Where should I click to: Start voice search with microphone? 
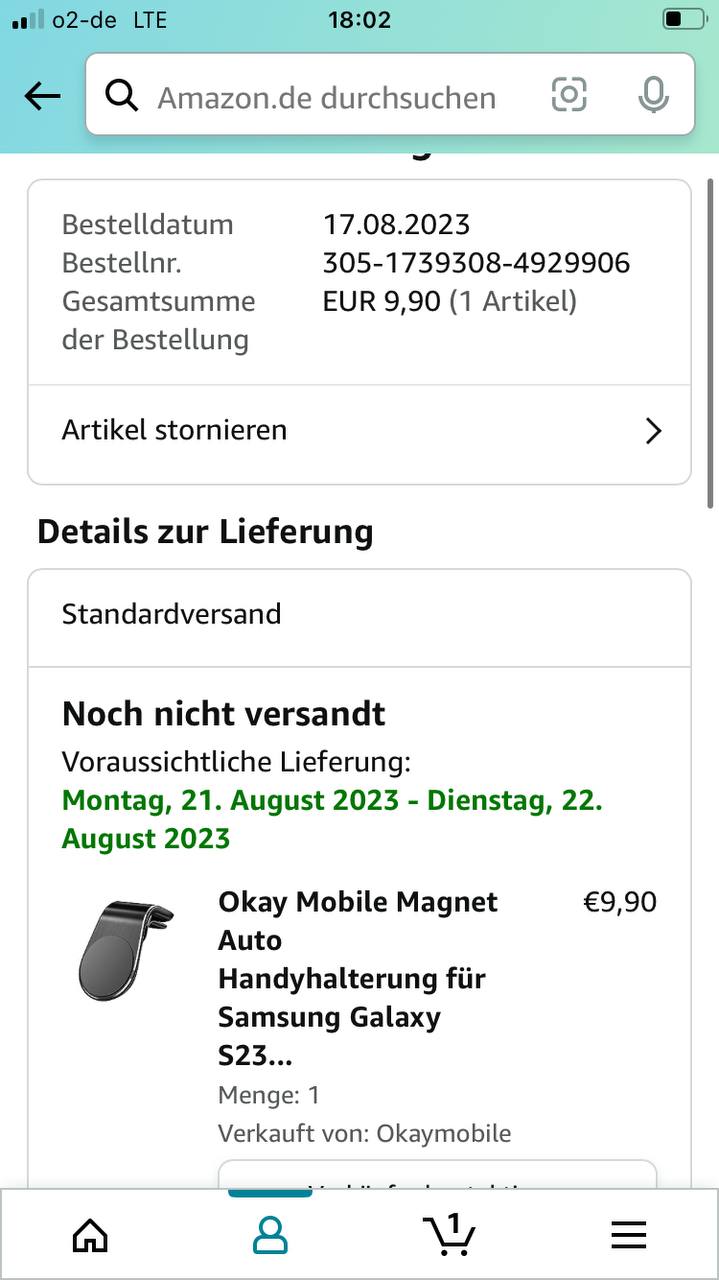[x=653, y=95]
